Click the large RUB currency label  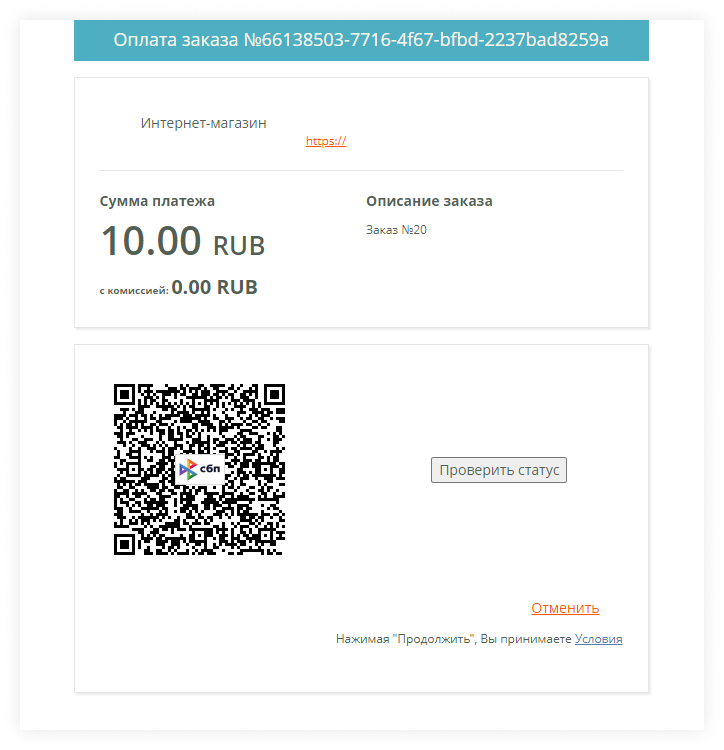click(239, 246)
